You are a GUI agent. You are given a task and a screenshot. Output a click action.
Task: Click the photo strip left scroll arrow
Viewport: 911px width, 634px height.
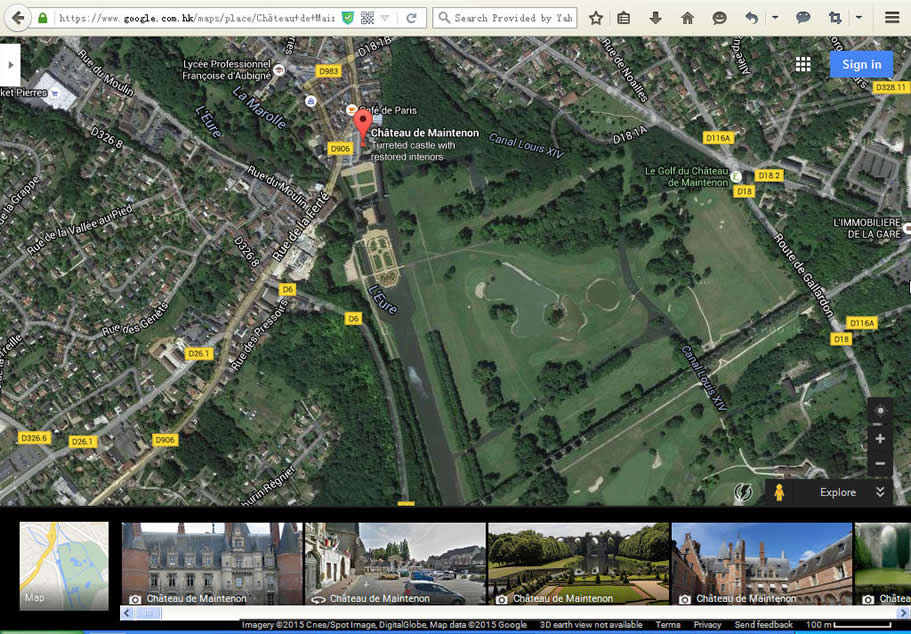[x=127, y=612]
